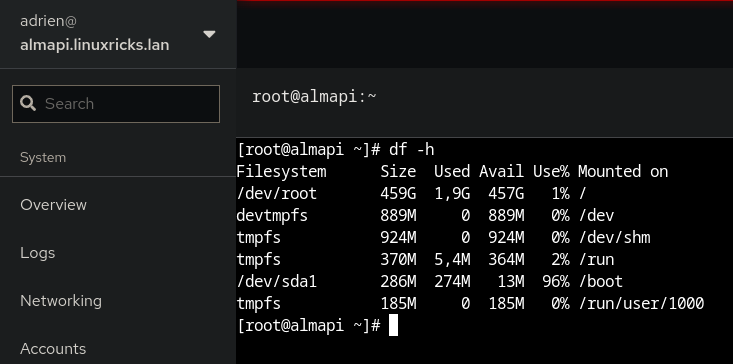This screenshot has height=364, width=733.
Task: Click the devtmpfs filesystem entry
Action: tap(273, 215)
